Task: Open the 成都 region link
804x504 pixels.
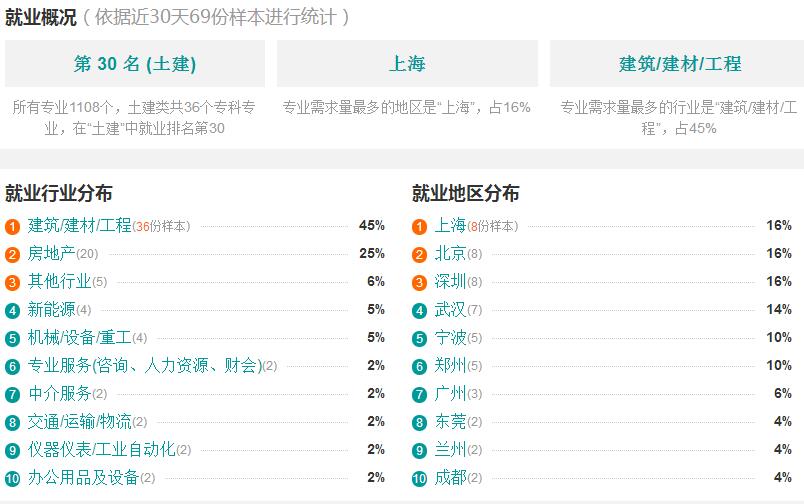Action: 450,477
